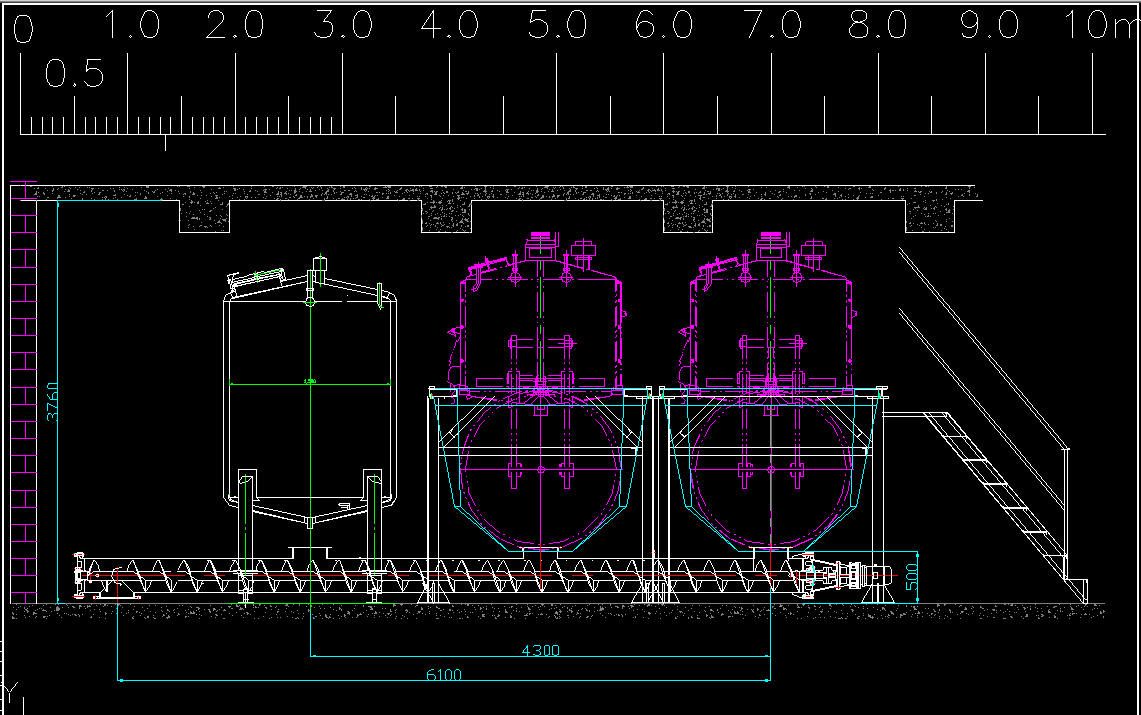Screen dimensions: 1141x715
Task: Select the 1.0 scale ruler label
Action: [x=132, y=26]
